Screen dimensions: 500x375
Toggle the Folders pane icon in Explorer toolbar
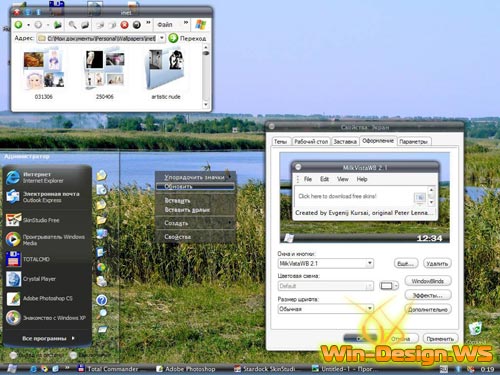pyautogui.click(x=85, y=25)
